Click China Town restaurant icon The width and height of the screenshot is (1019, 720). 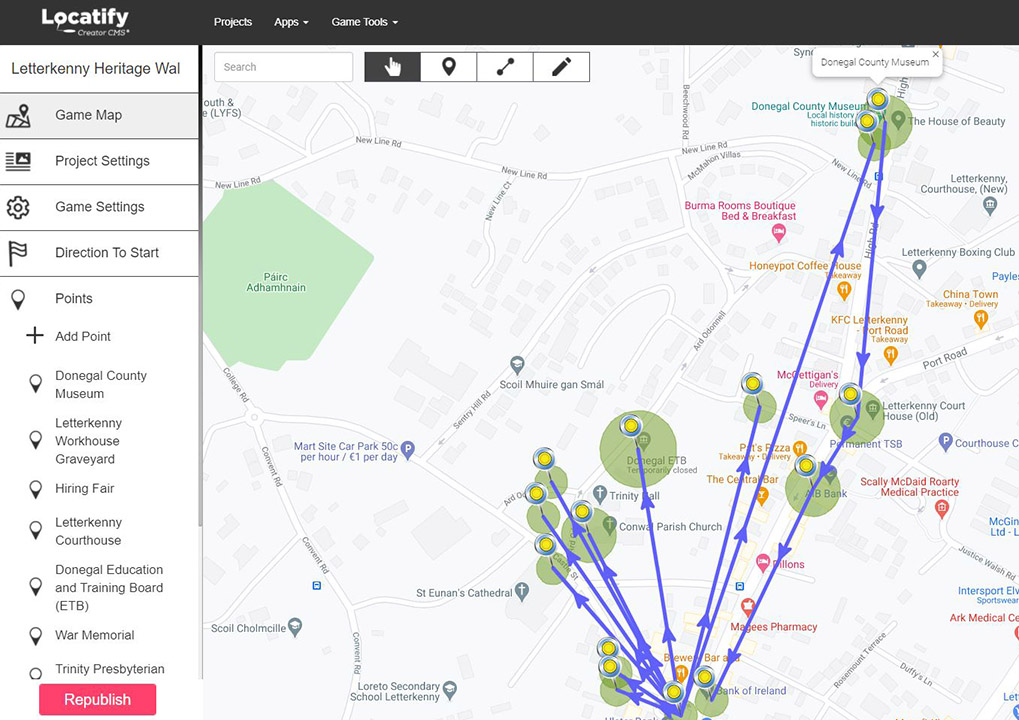coord(981,318)
